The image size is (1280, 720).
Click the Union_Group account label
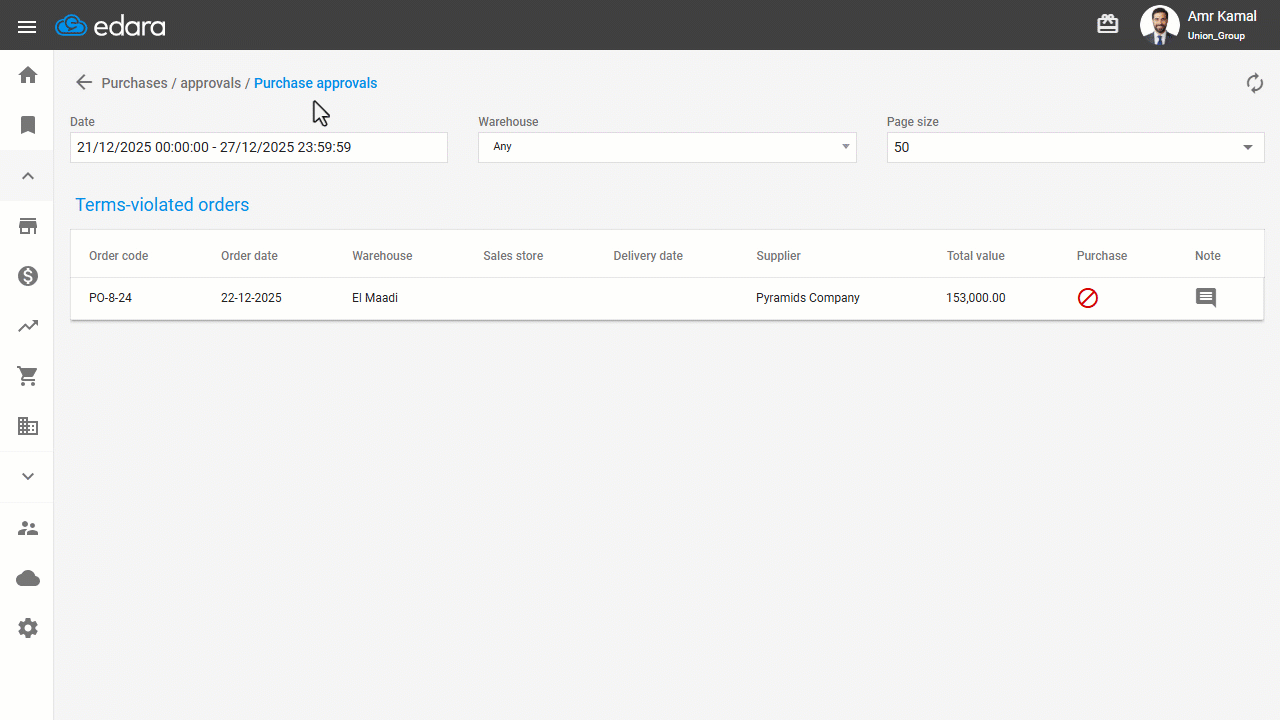click(x=1216, y=36)
